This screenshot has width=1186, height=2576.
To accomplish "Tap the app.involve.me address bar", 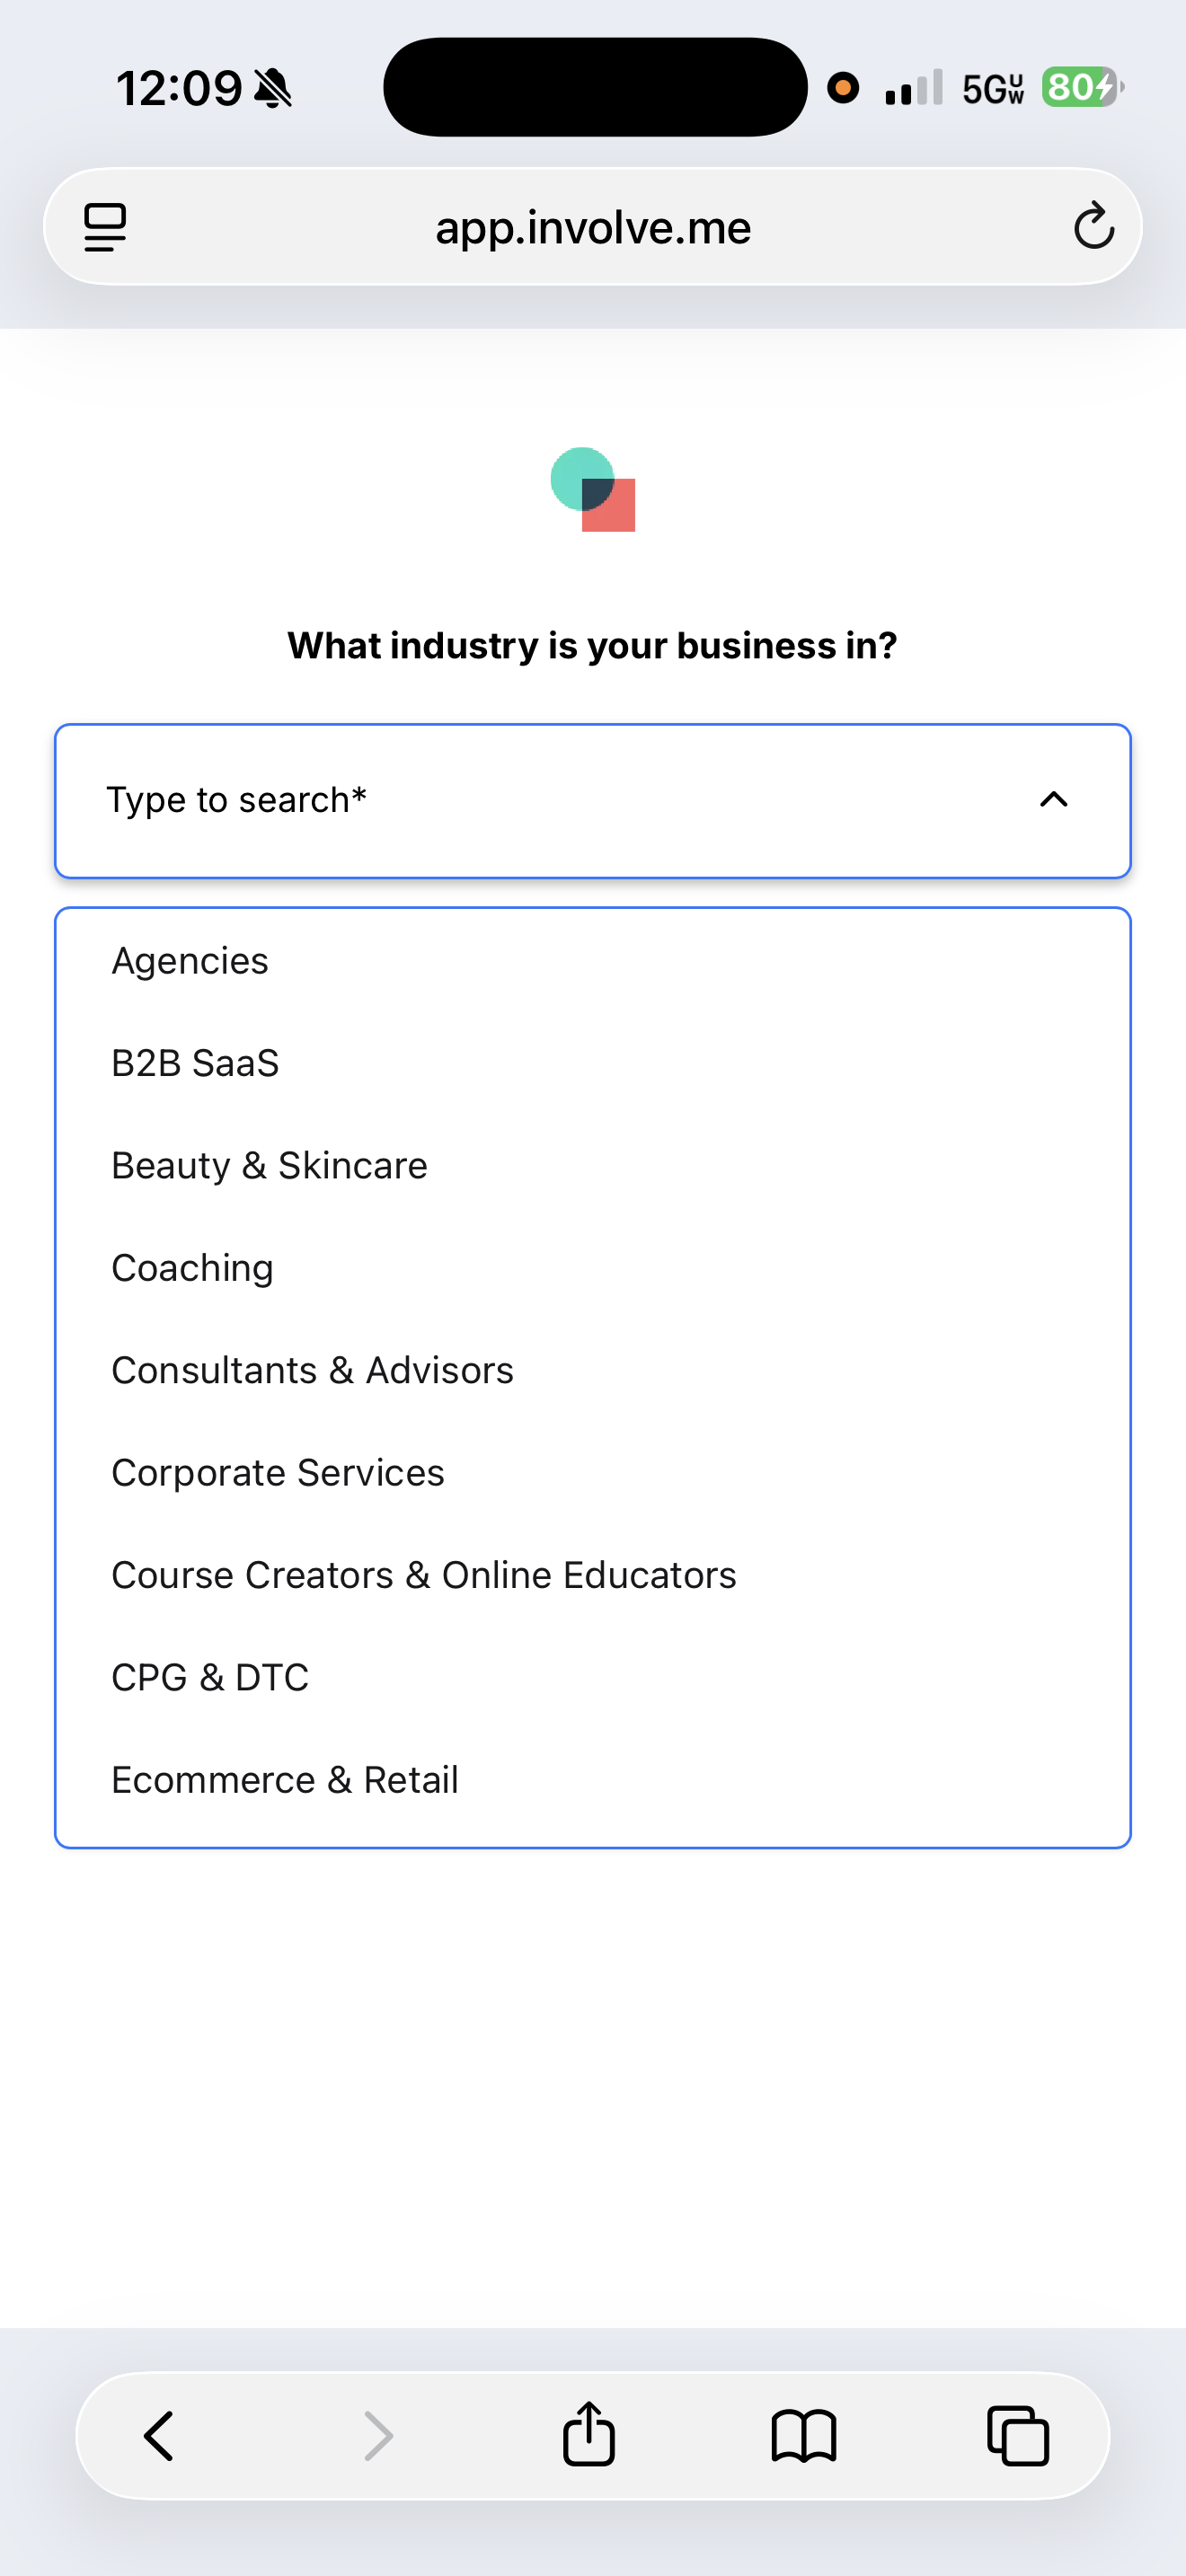I will pos(593,227).
